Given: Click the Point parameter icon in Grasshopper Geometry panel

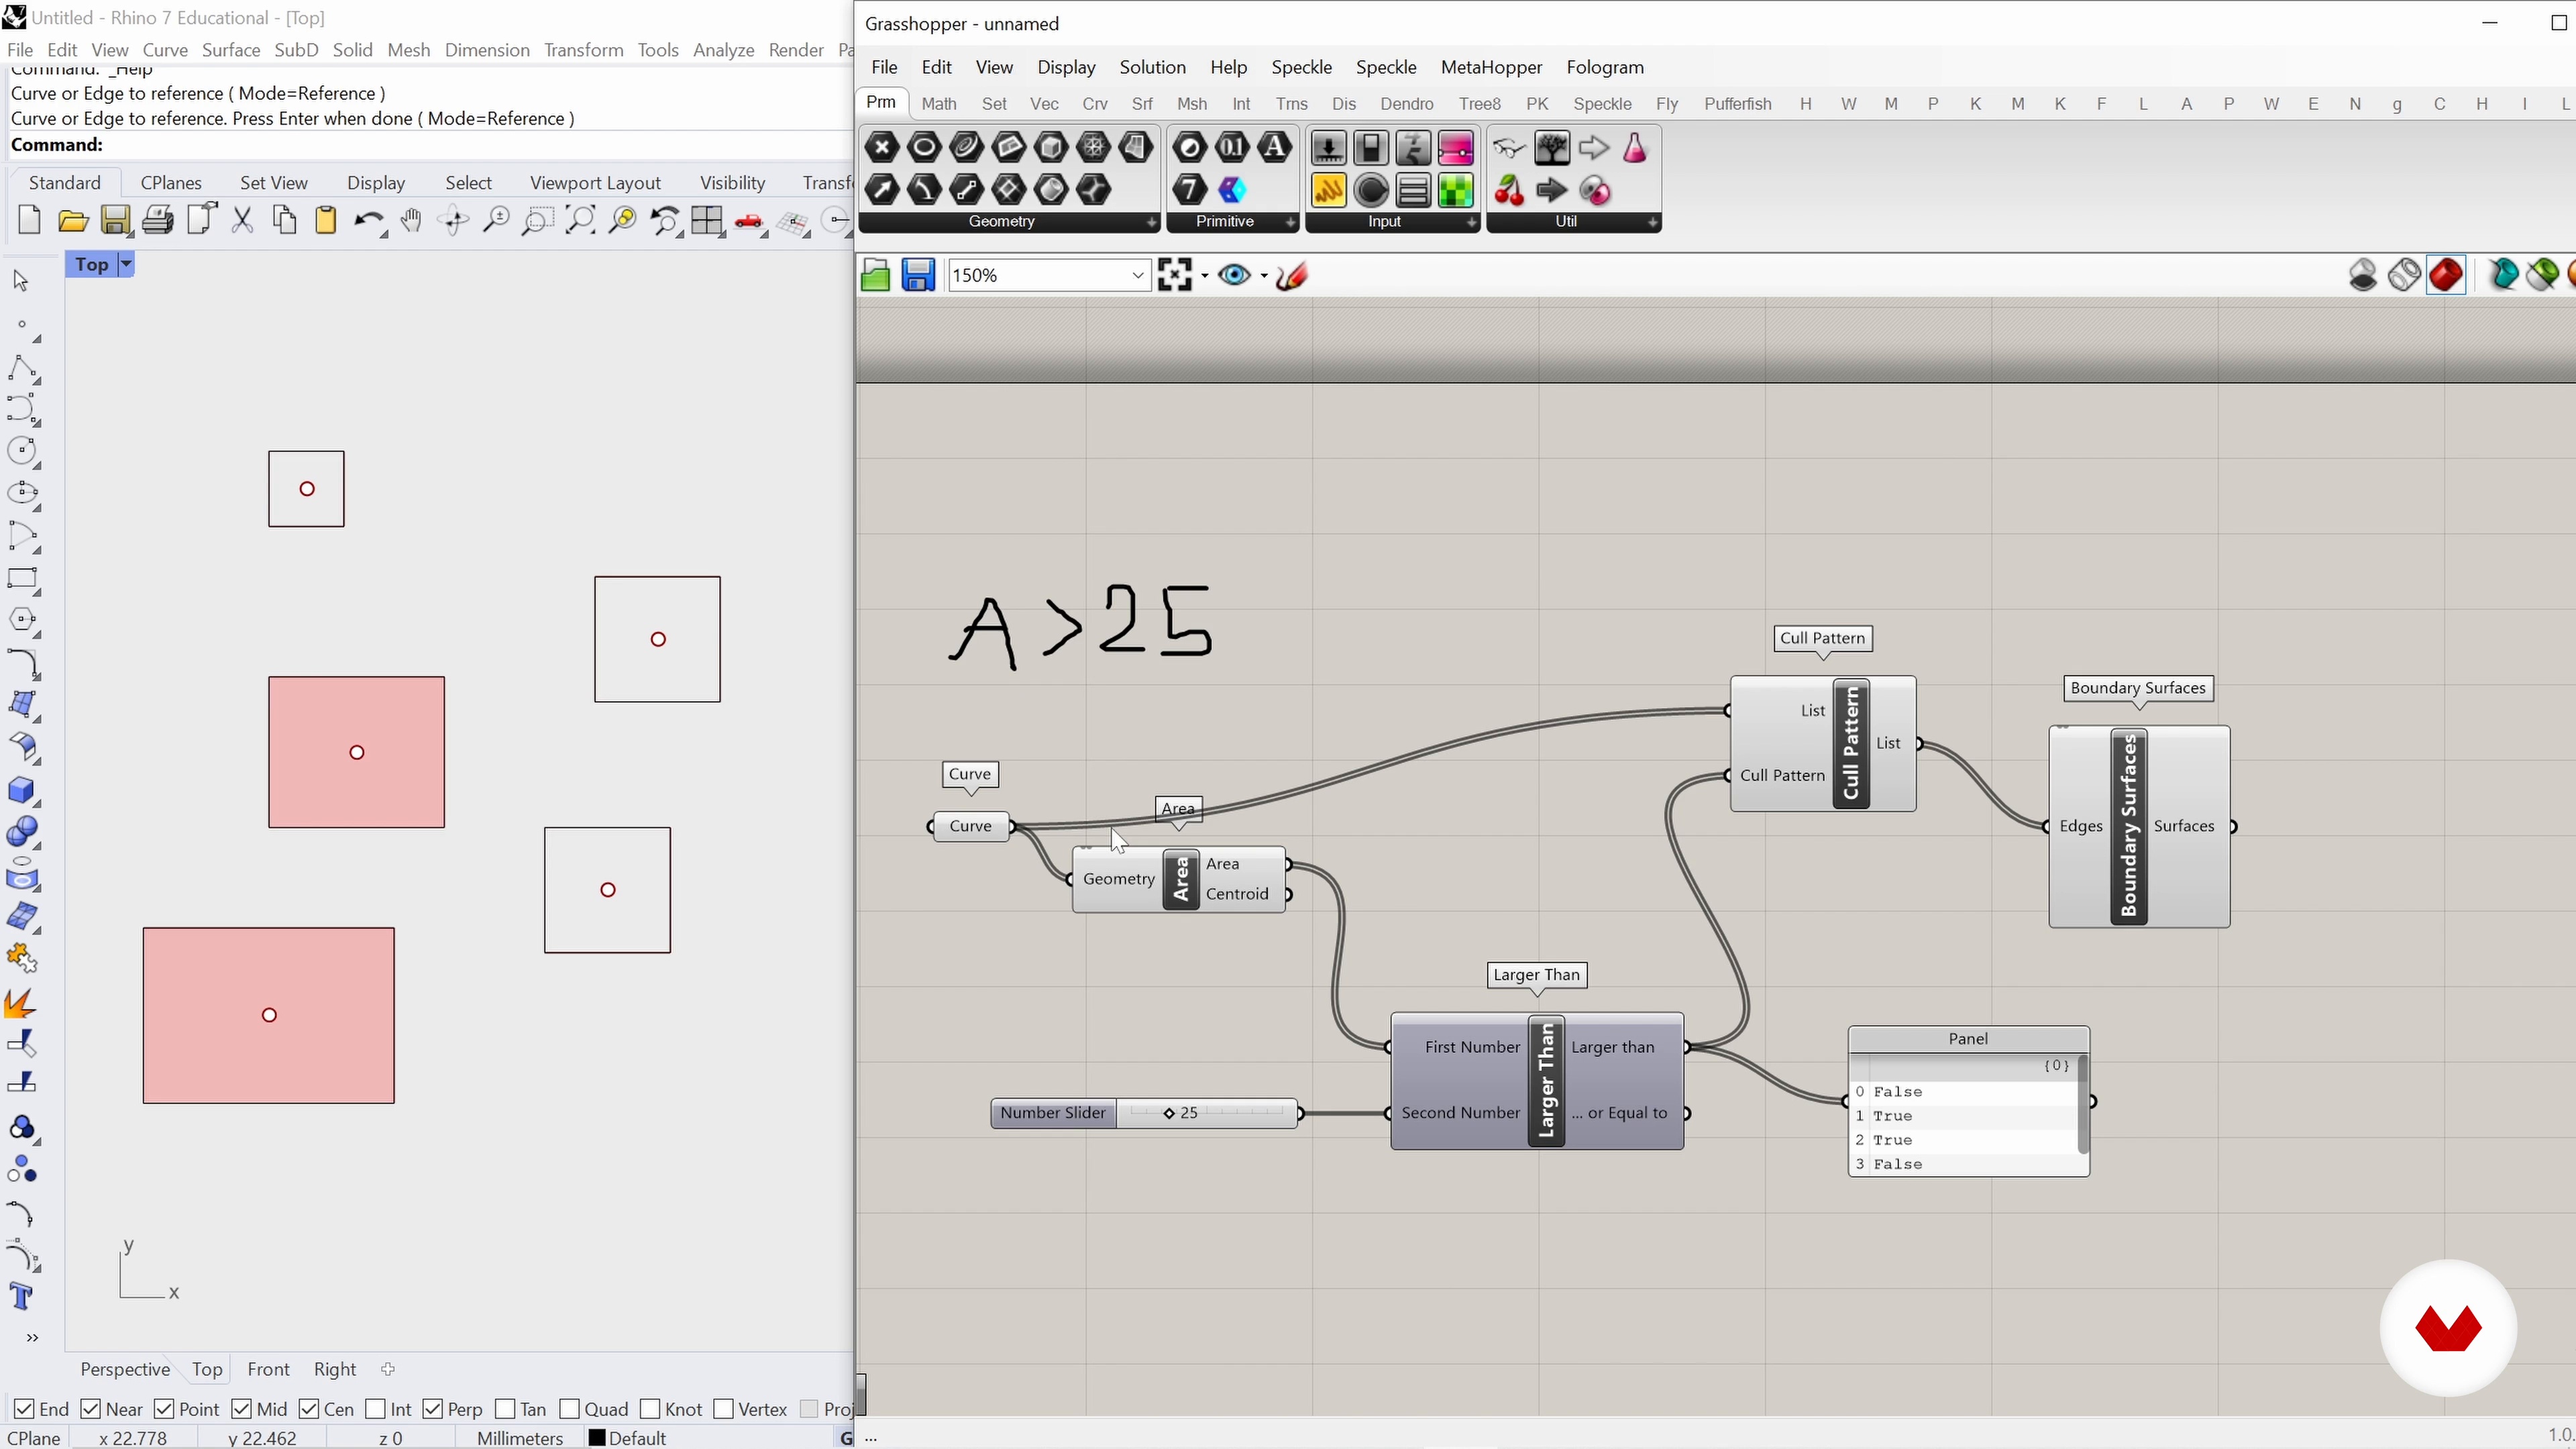Looking at the screenshot, I should point(882,148).
